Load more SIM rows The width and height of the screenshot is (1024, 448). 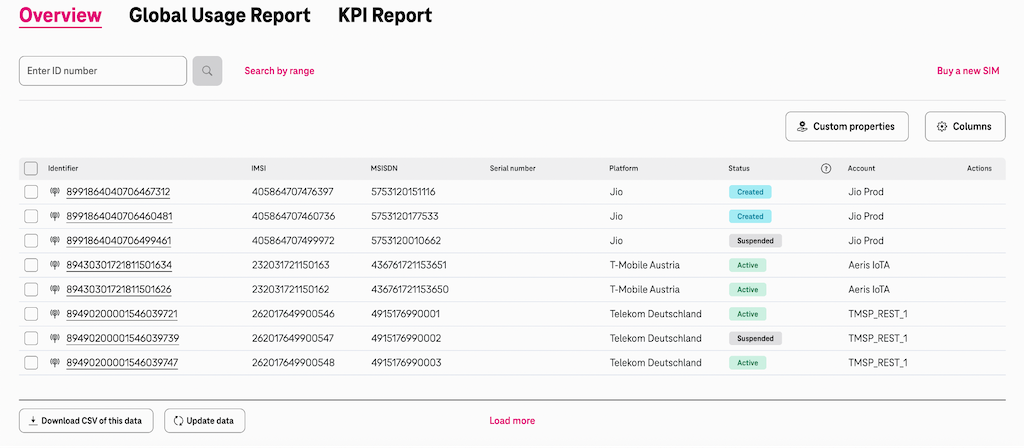[512, 421]
